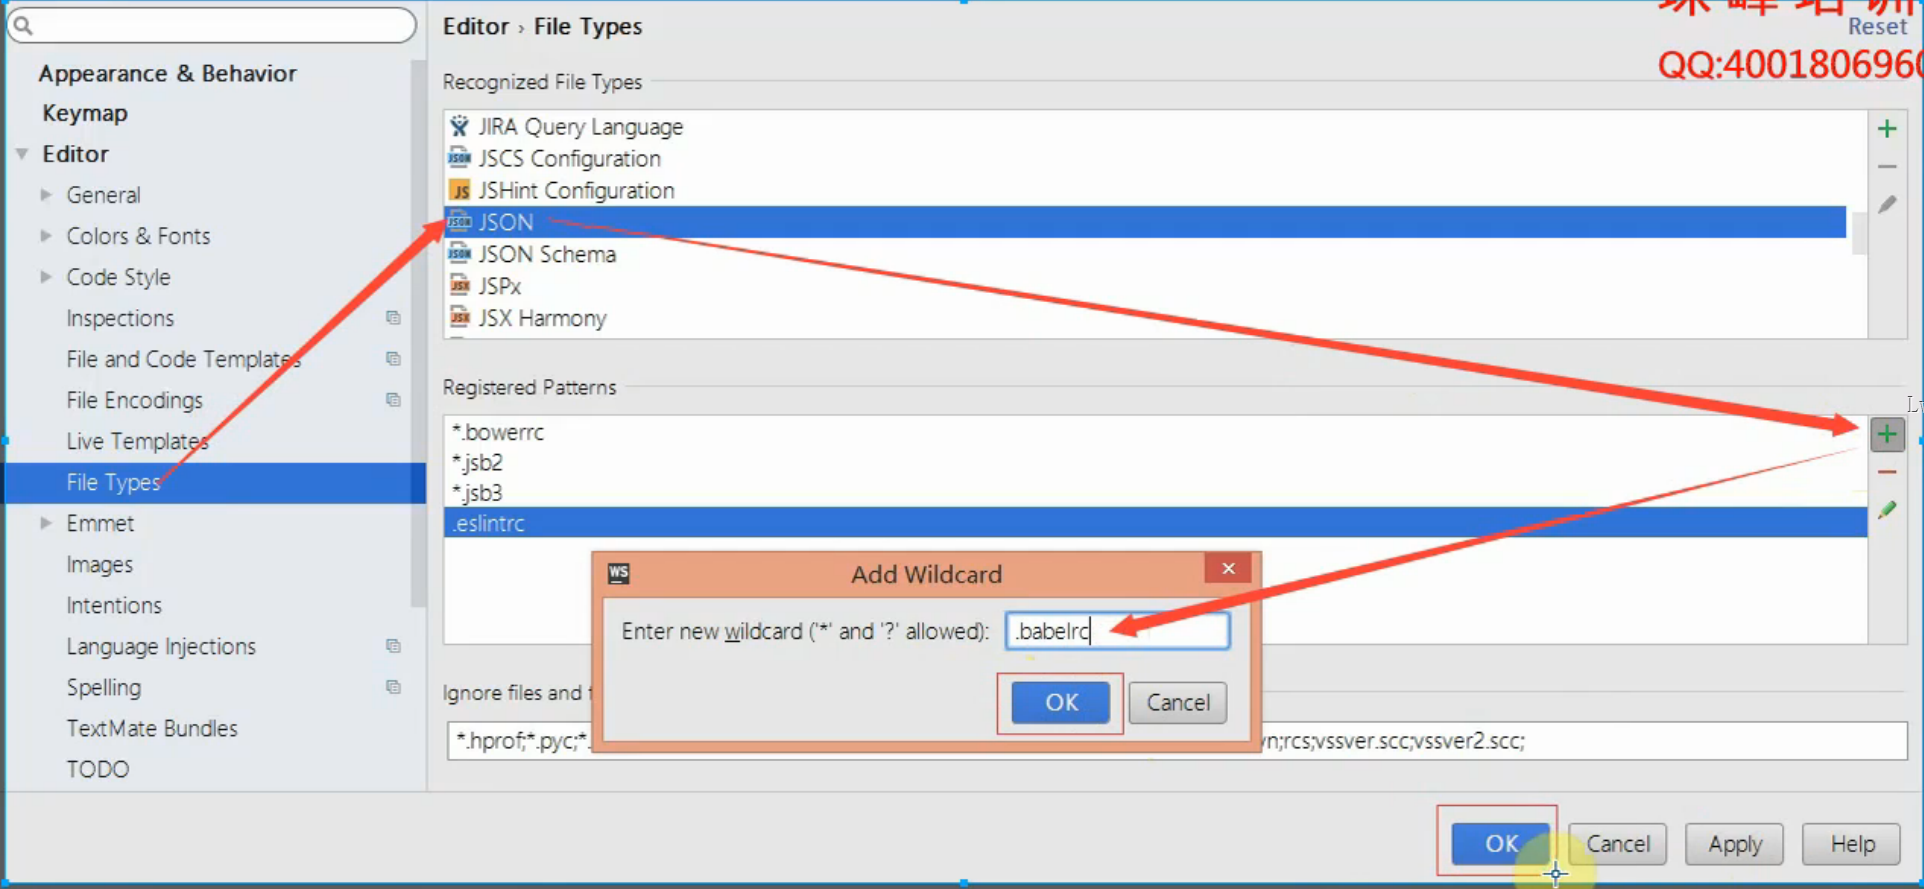Select Language Injections in the tree
This screenshot has width=1924, height=889.
click(161, 646)
